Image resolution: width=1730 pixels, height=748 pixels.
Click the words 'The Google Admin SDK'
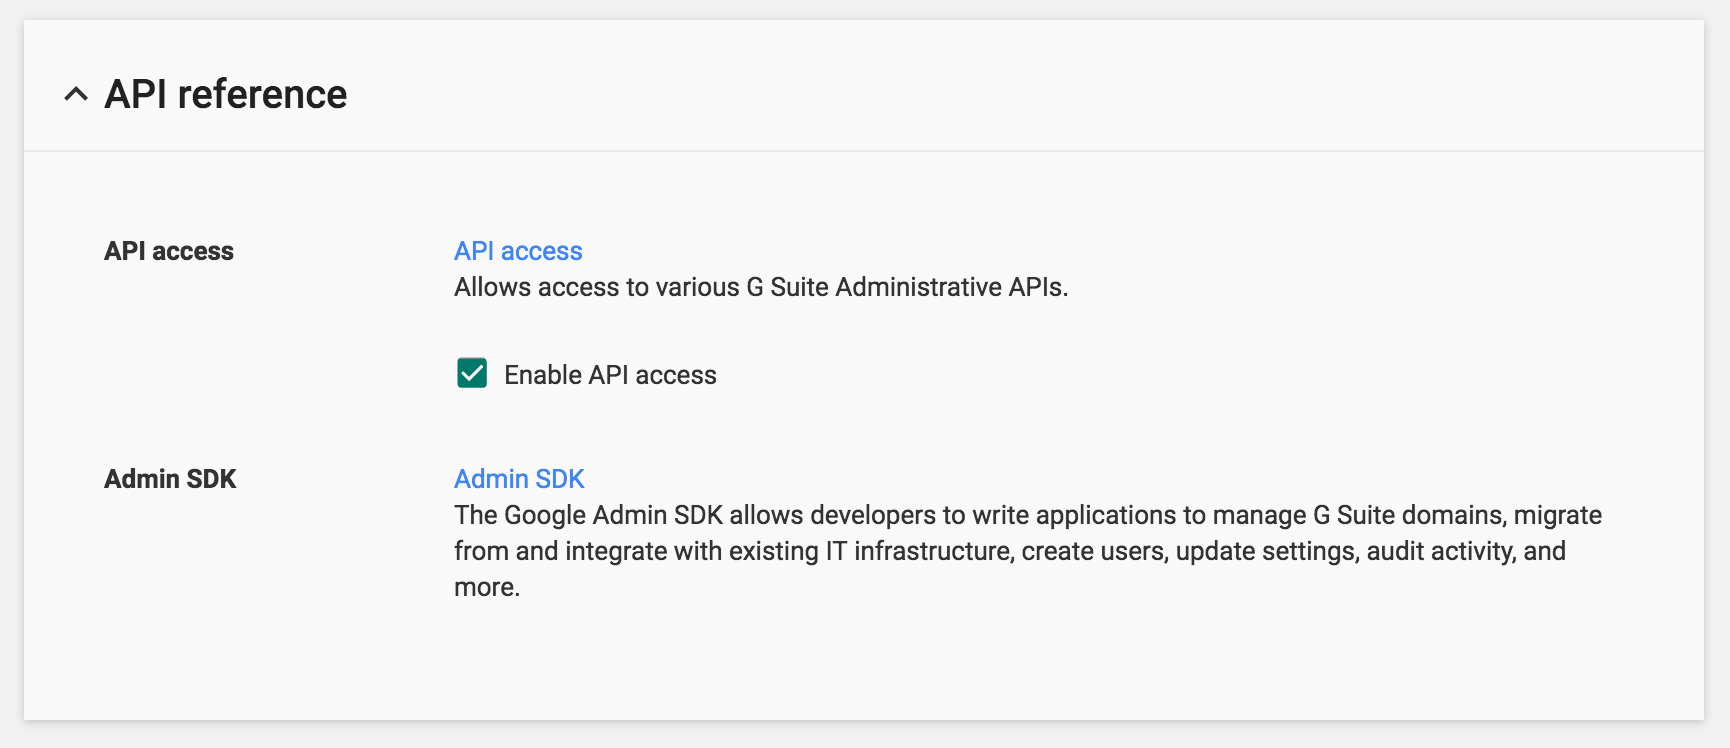pyautogui.click(x=588, y=515)
